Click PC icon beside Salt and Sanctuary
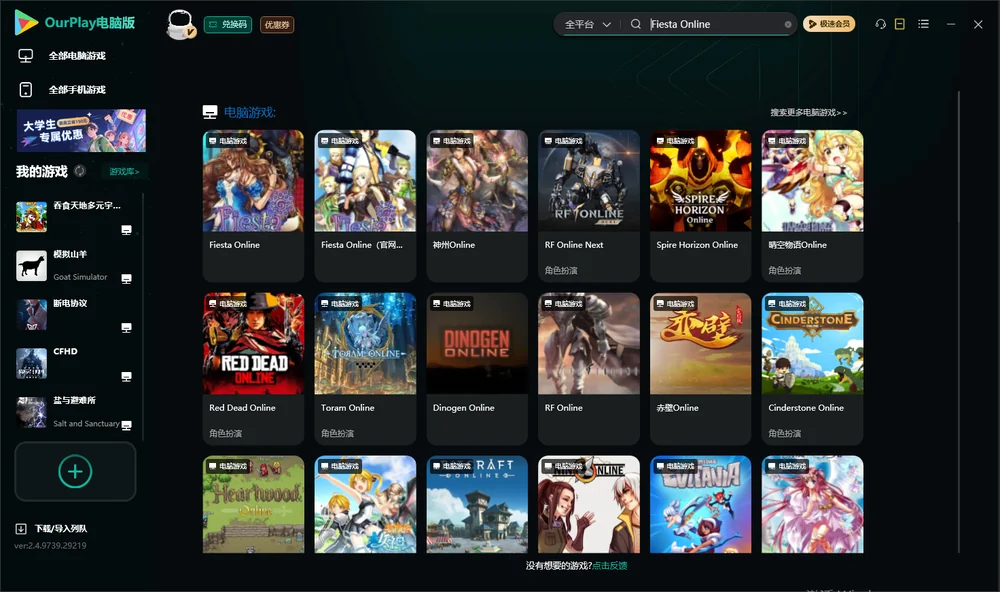The width and height of the screenshot is (1000, 592). click(x=126, y=426)
